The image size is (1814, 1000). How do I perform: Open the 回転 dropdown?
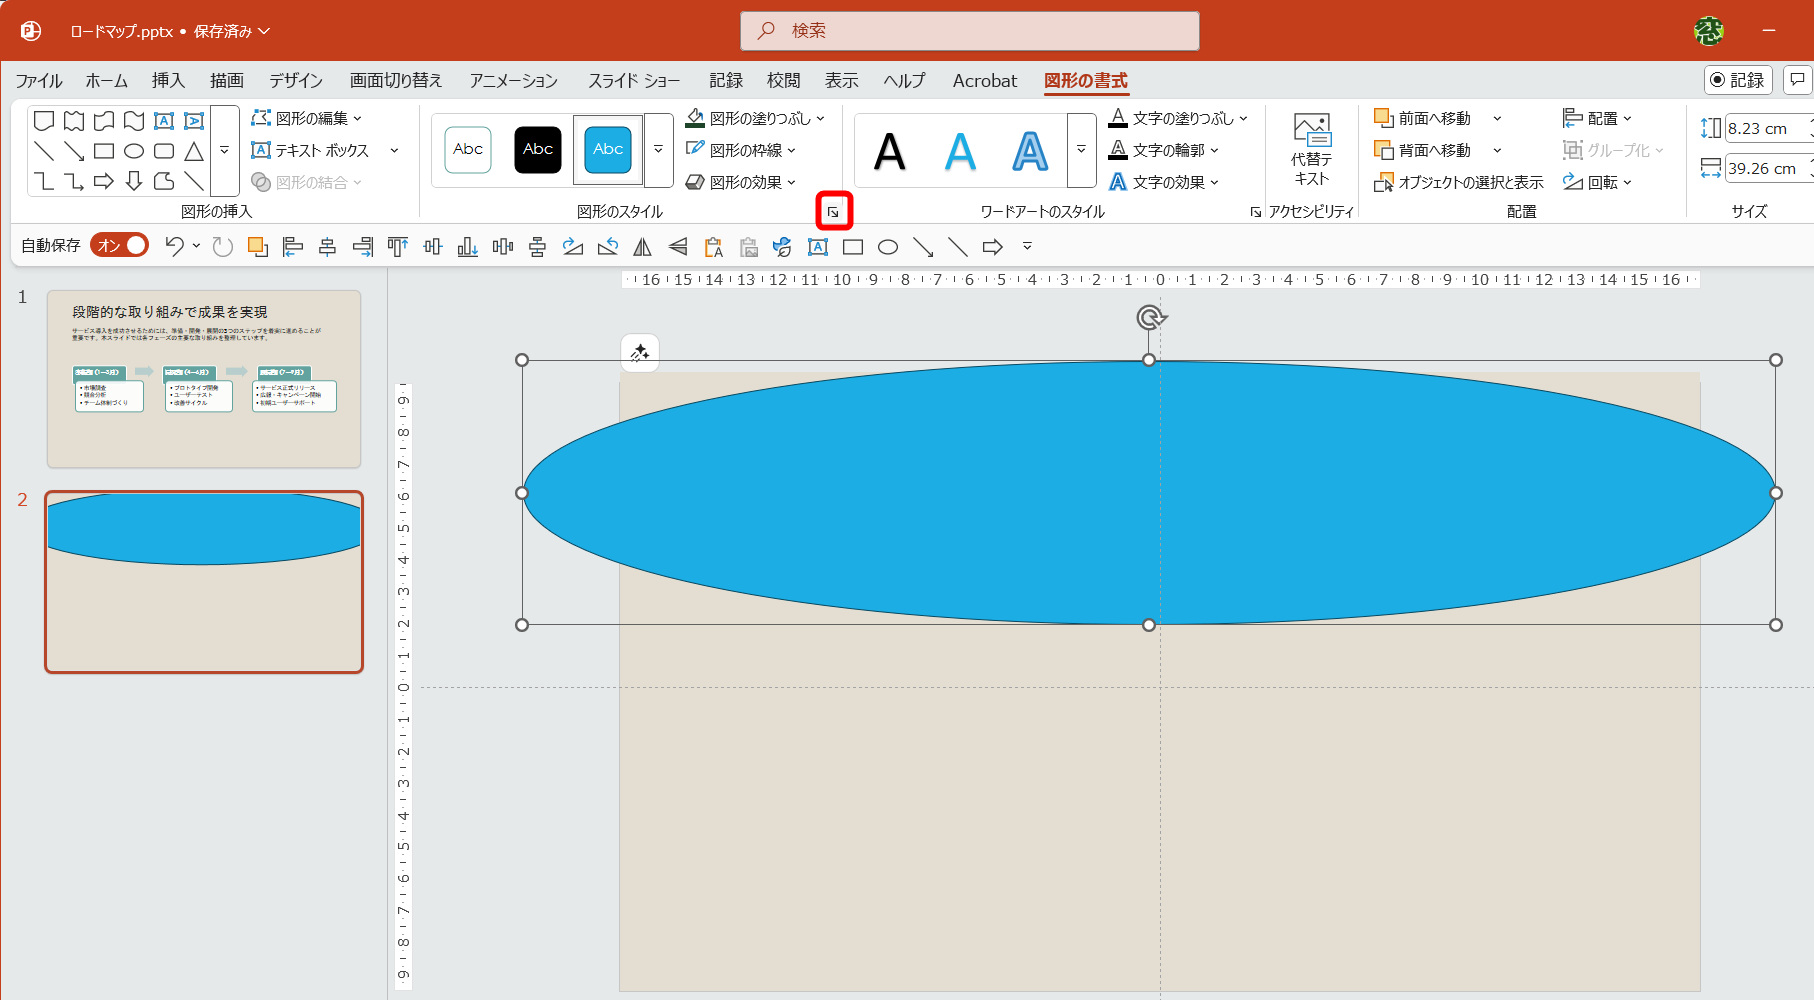point(1597,182)
